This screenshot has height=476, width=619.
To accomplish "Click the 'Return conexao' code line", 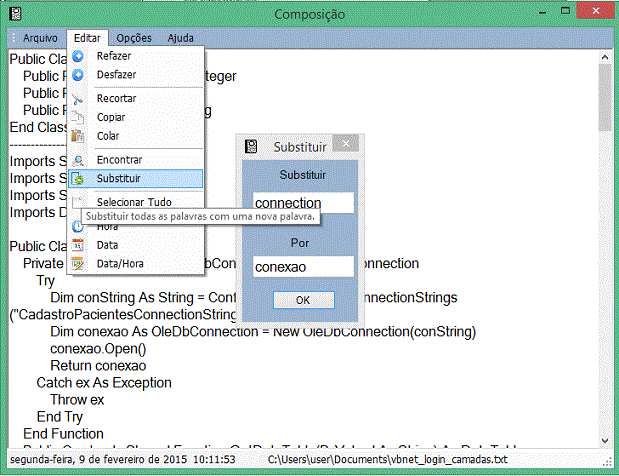I will (98, 366).
